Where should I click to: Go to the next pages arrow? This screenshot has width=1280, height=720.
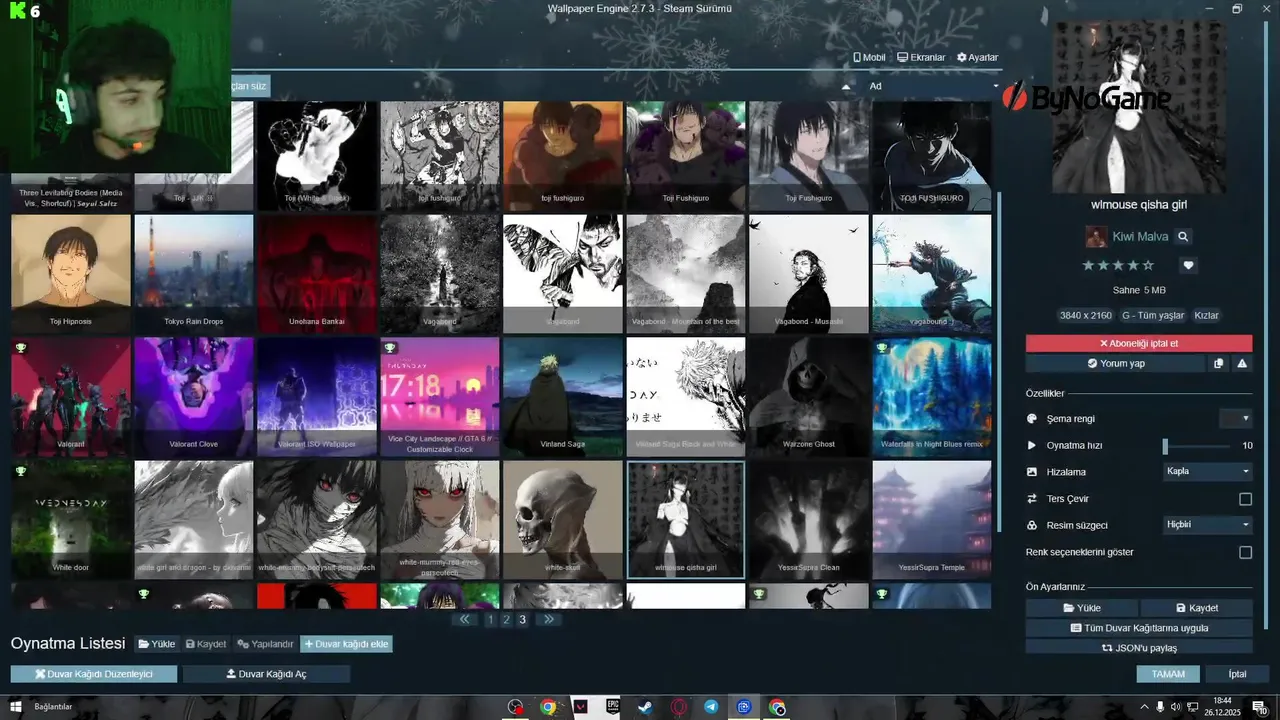coord(548,619)
